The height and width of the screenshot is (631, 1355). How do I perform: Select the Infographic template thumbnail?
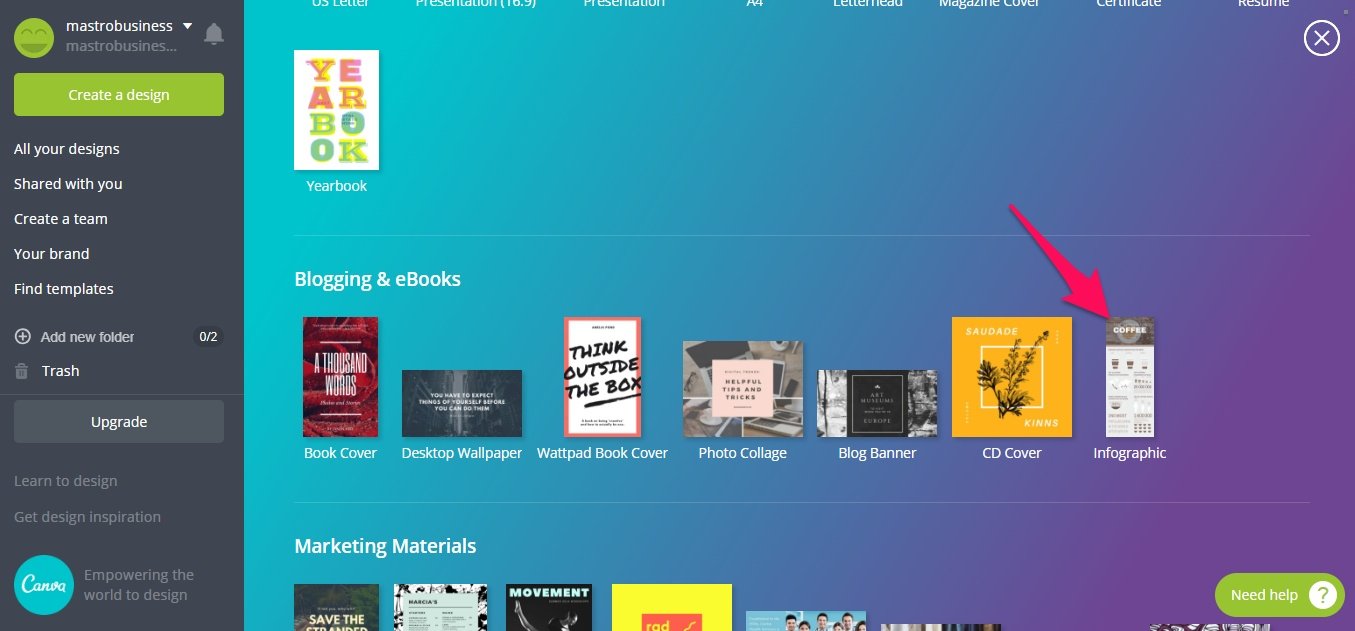(1130, 377)
